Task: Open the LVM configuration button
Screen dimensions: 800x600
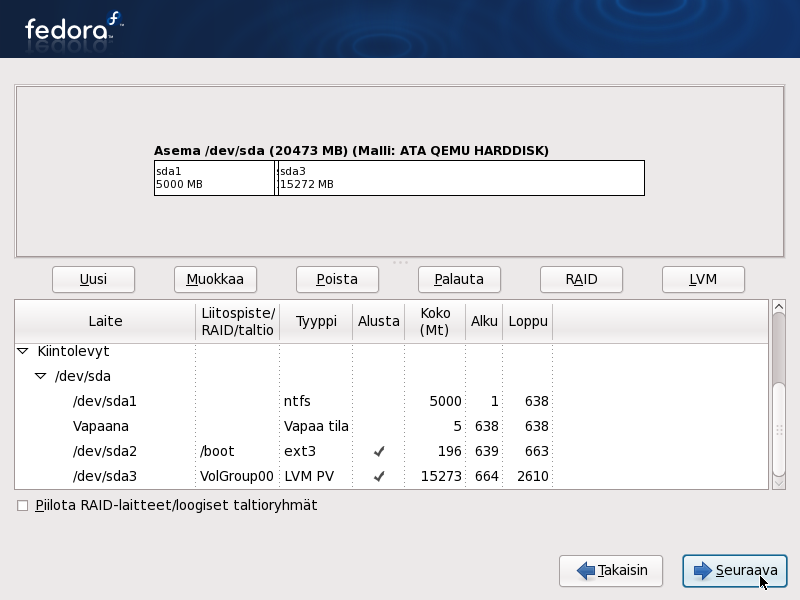Action: pyautogui.click(x=703, y=279)
